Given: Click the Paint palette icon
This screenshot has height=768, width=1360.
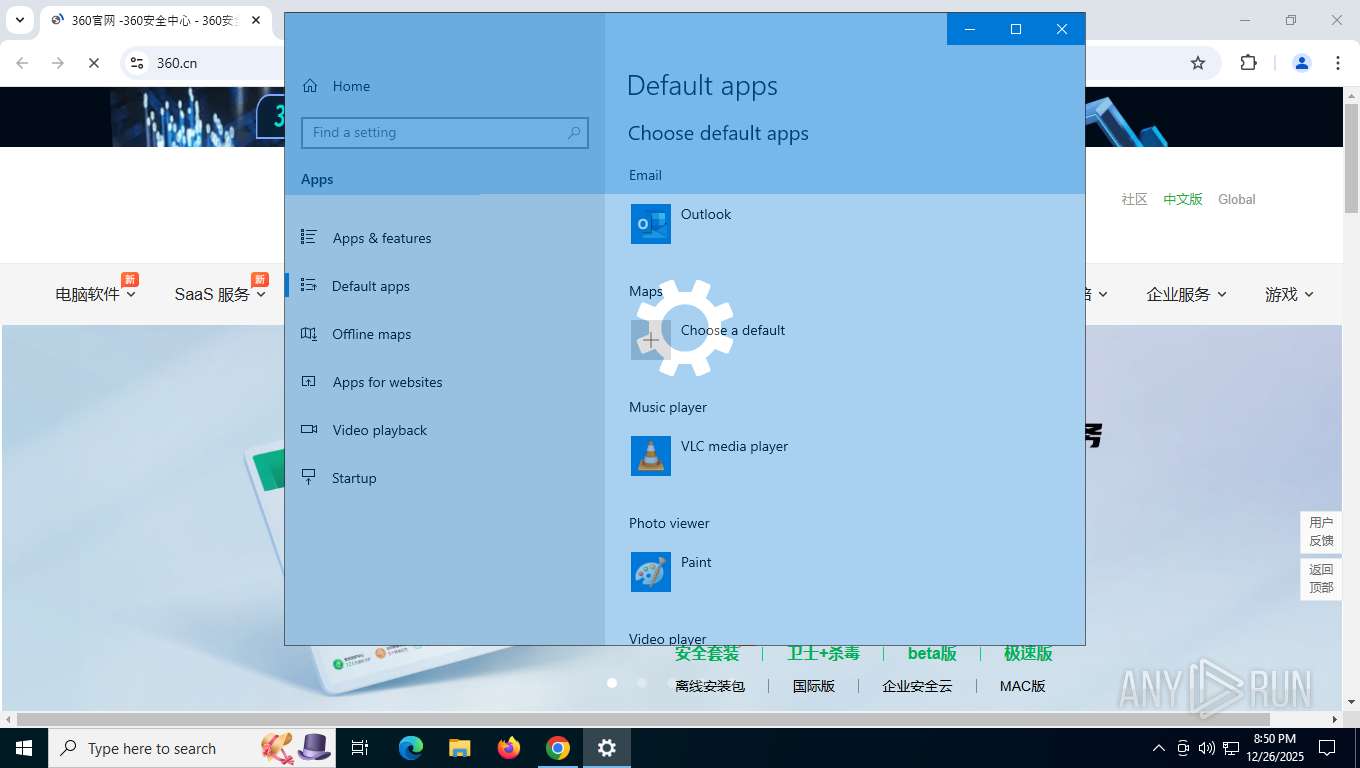Looking at the screenshot, I should pos(651,572).
